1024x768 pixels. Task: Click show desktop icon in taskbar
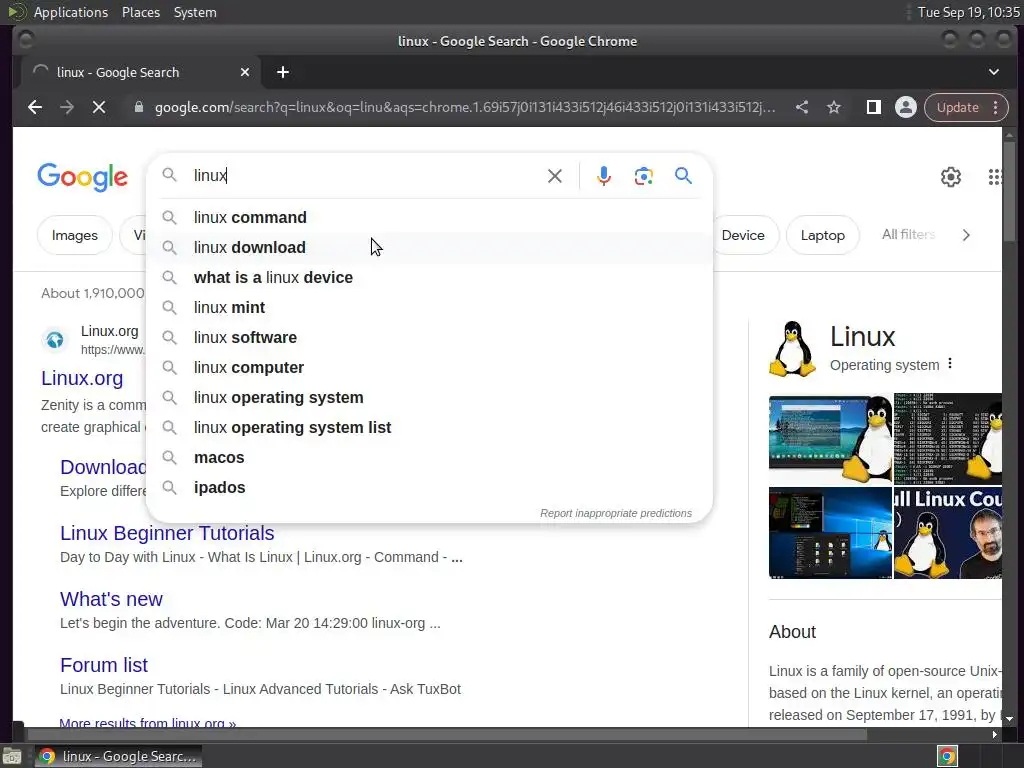12,756
